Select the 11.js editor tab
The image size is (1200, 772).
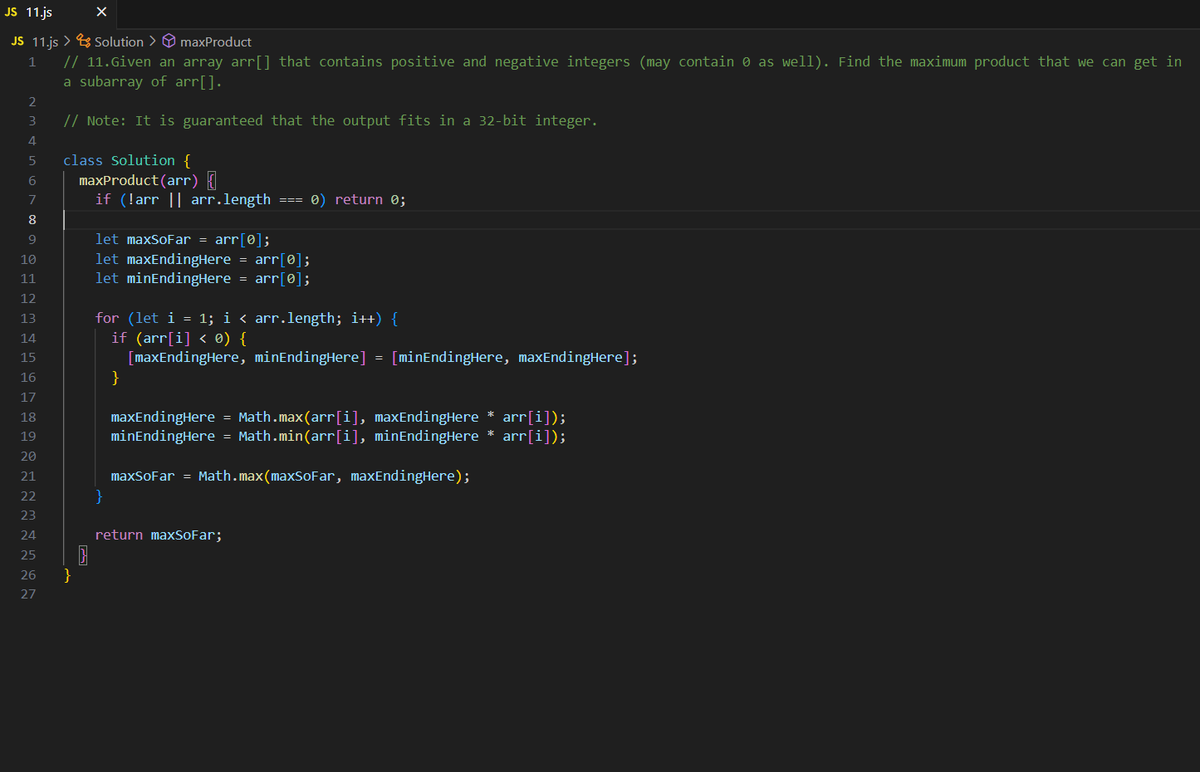[58, 13]
